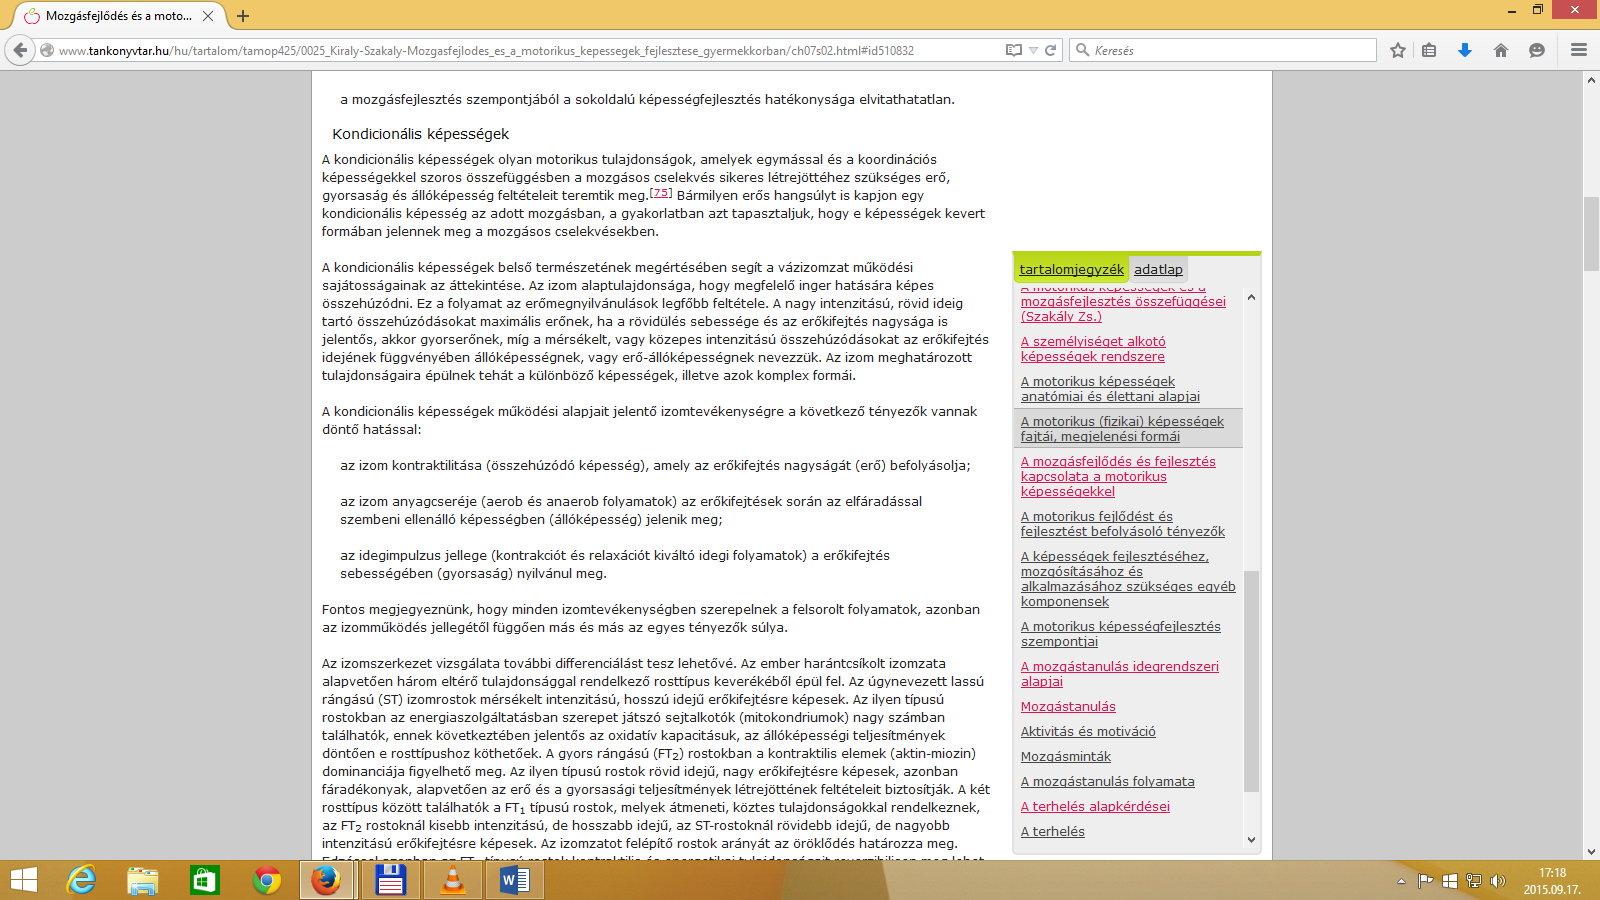This screenshot has width=1600, height=900.
Task: Reload the page with the refresh icon
Action: (x=1051, y=50)
